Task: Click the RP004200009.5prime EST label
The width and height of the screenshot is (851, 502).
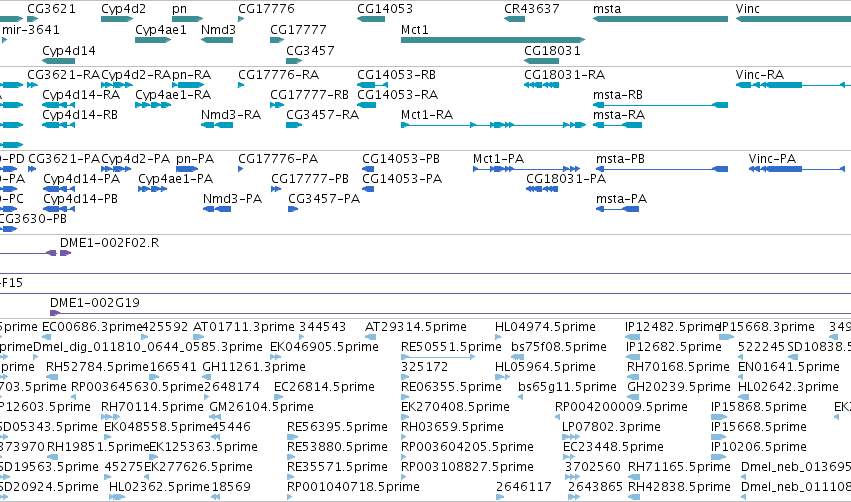Action: (621, 408)
